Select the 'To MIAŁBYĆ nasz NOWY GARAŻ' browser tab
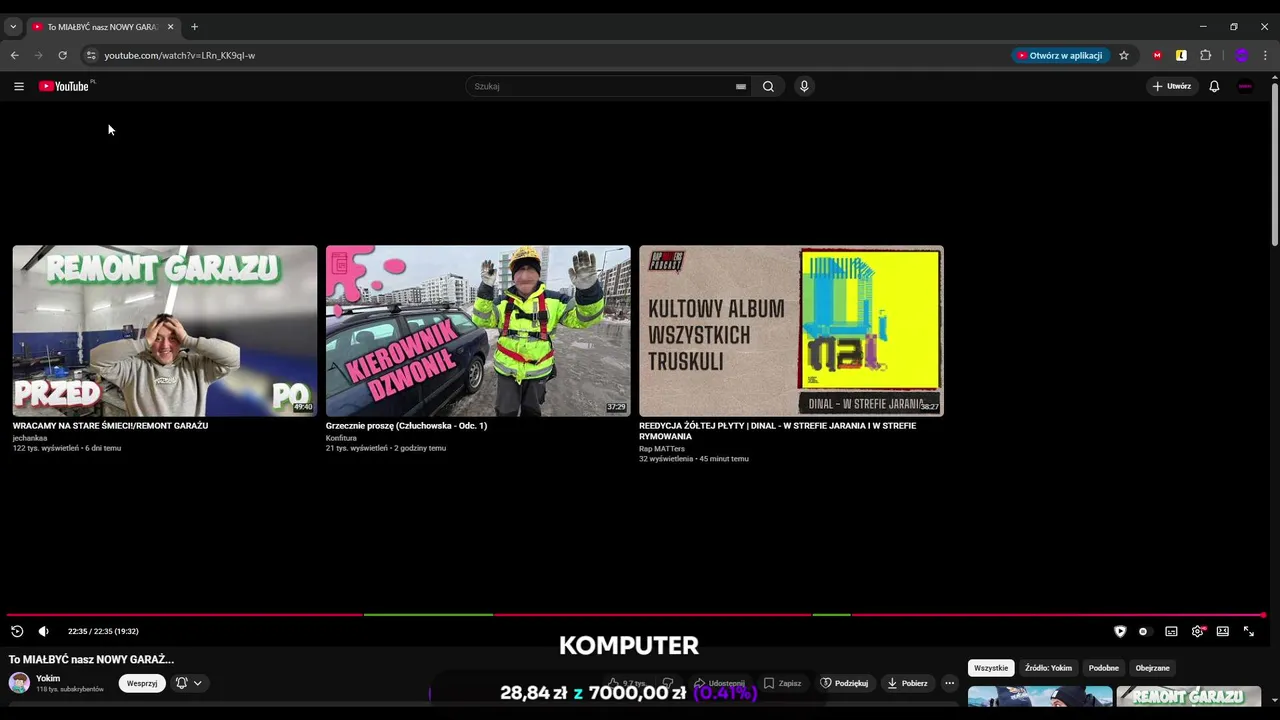 pos(103,27)
